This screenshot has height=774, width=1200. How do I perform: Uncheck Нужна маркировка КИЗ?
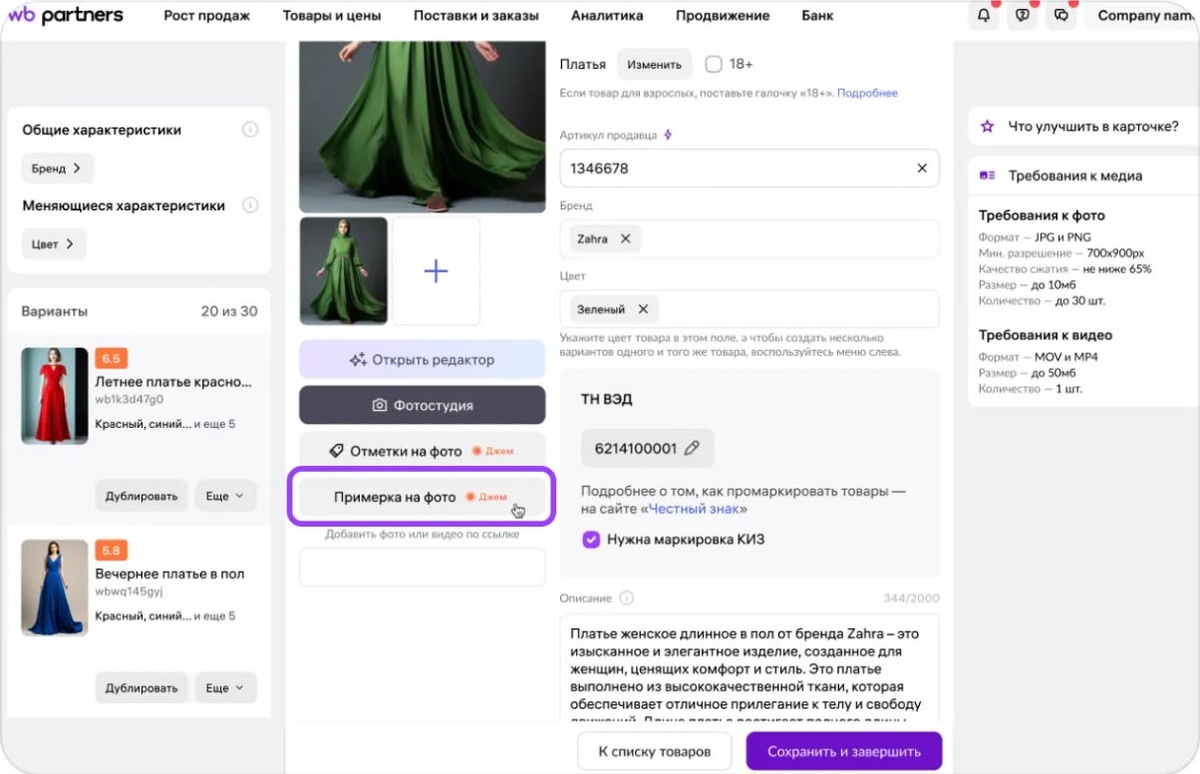point(590,539)
